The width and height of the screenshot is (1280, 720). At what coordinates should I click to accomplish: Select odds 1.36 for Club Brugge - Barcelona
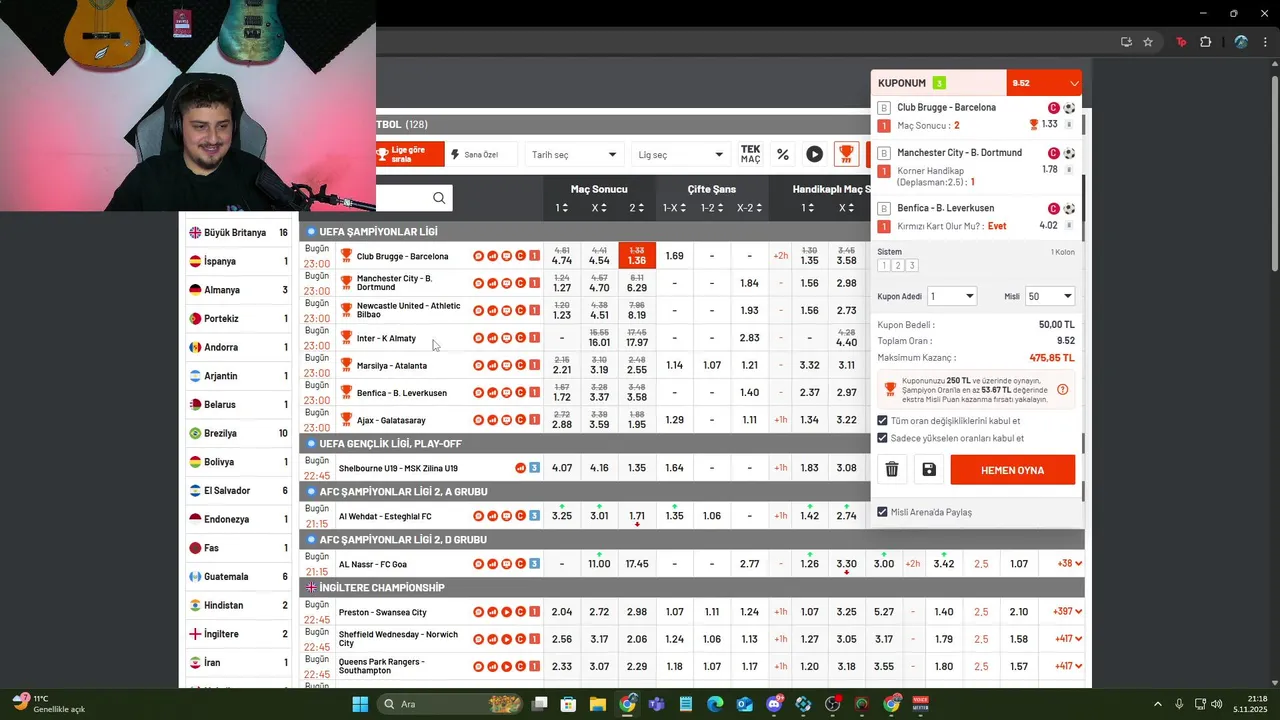pos(636,256)
